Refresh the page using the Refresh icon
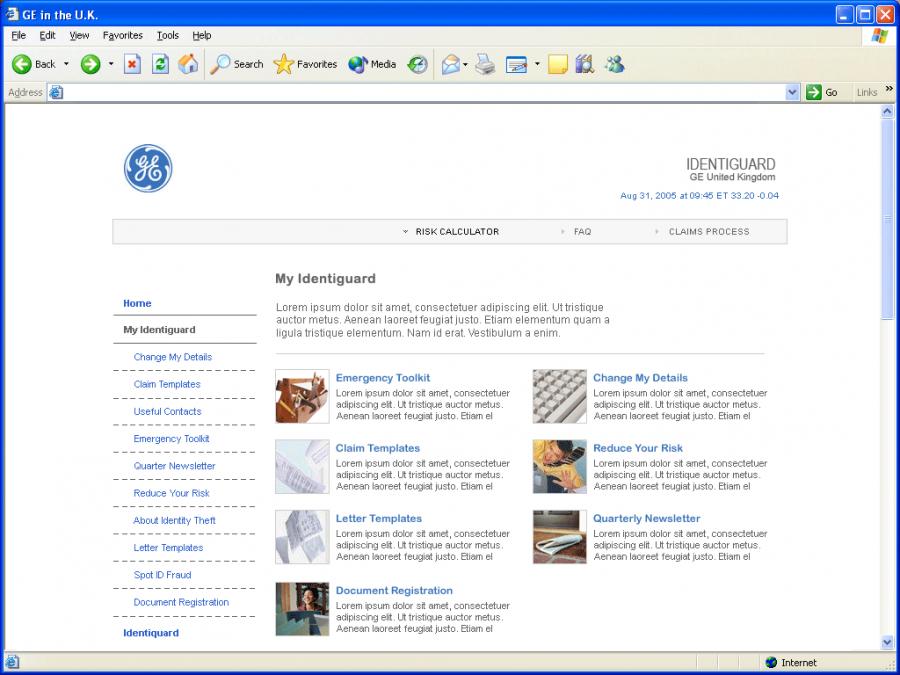 [x=160, y=64]
